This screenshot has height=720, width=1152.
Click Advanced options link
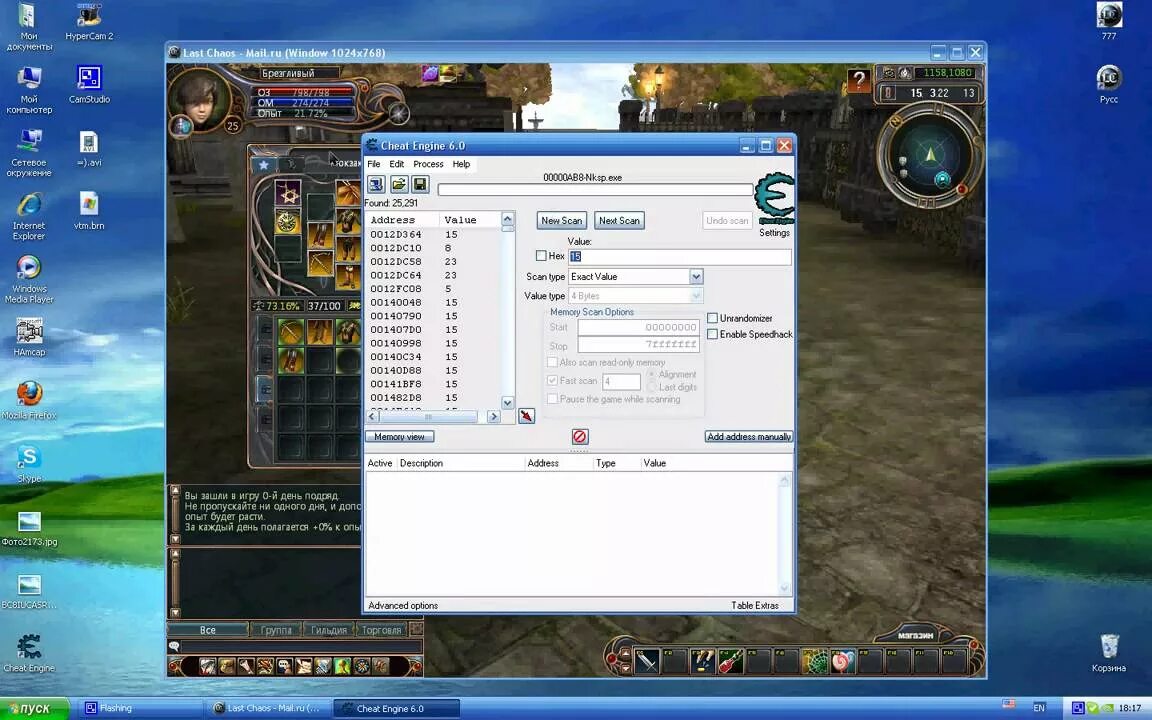[x=403, y=605]
